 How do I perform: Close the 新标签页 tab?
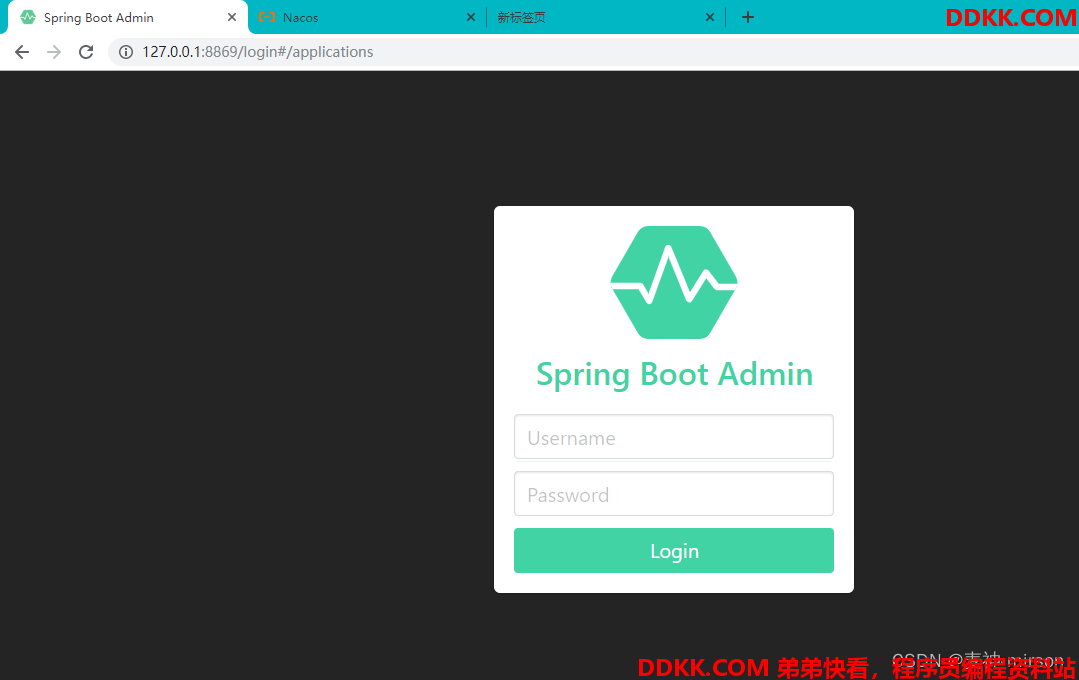709,17
